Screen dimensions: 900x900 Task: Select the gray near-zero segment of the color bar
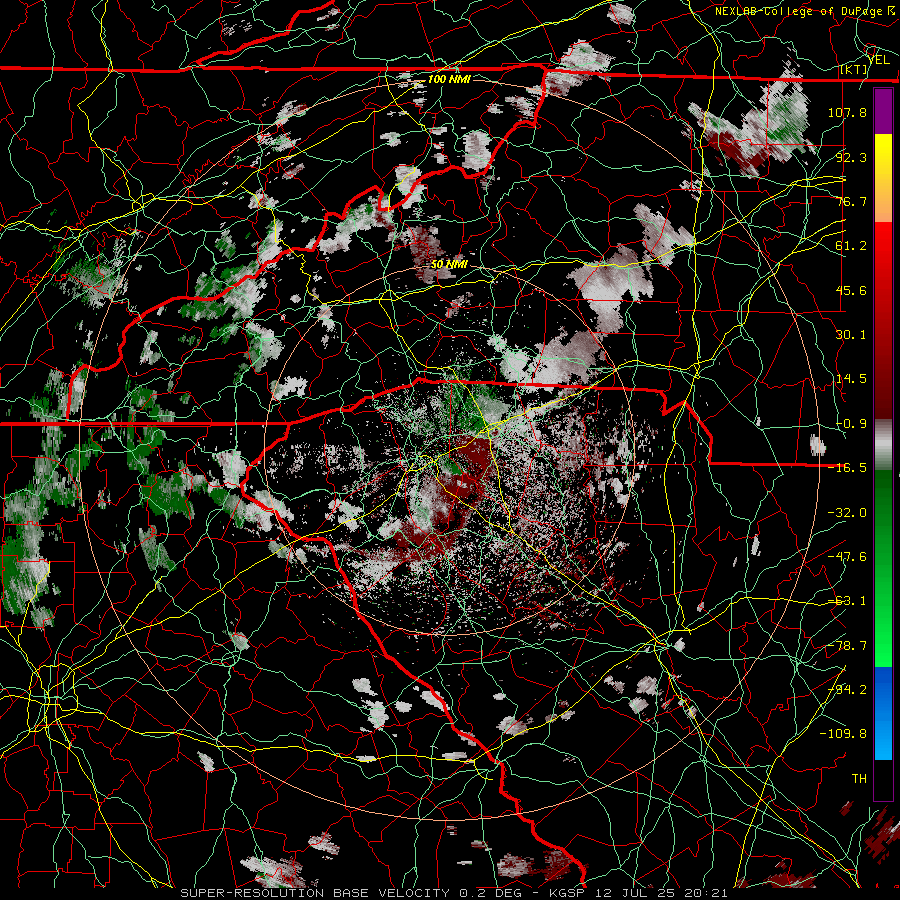pos(883,445)
